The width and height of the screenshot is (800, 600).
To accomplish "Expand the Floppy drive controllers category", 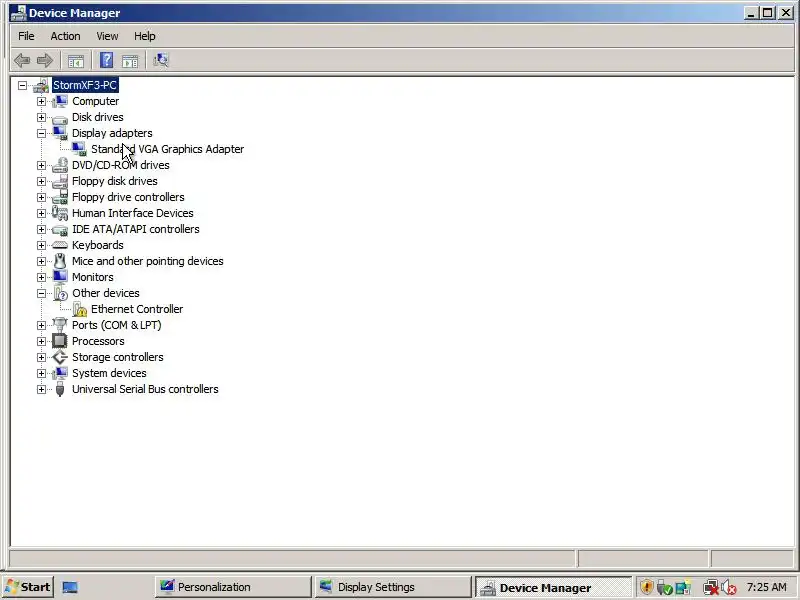I will pyautogui.click(x=41, y=197).
